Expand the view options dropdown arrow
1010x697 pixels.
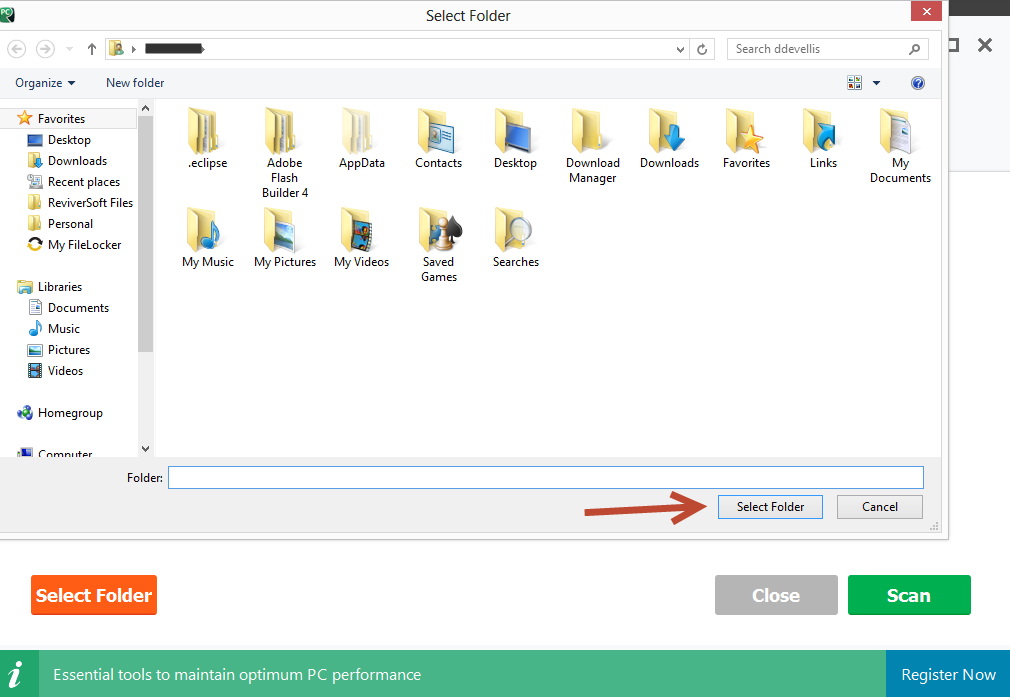point(876,83)
